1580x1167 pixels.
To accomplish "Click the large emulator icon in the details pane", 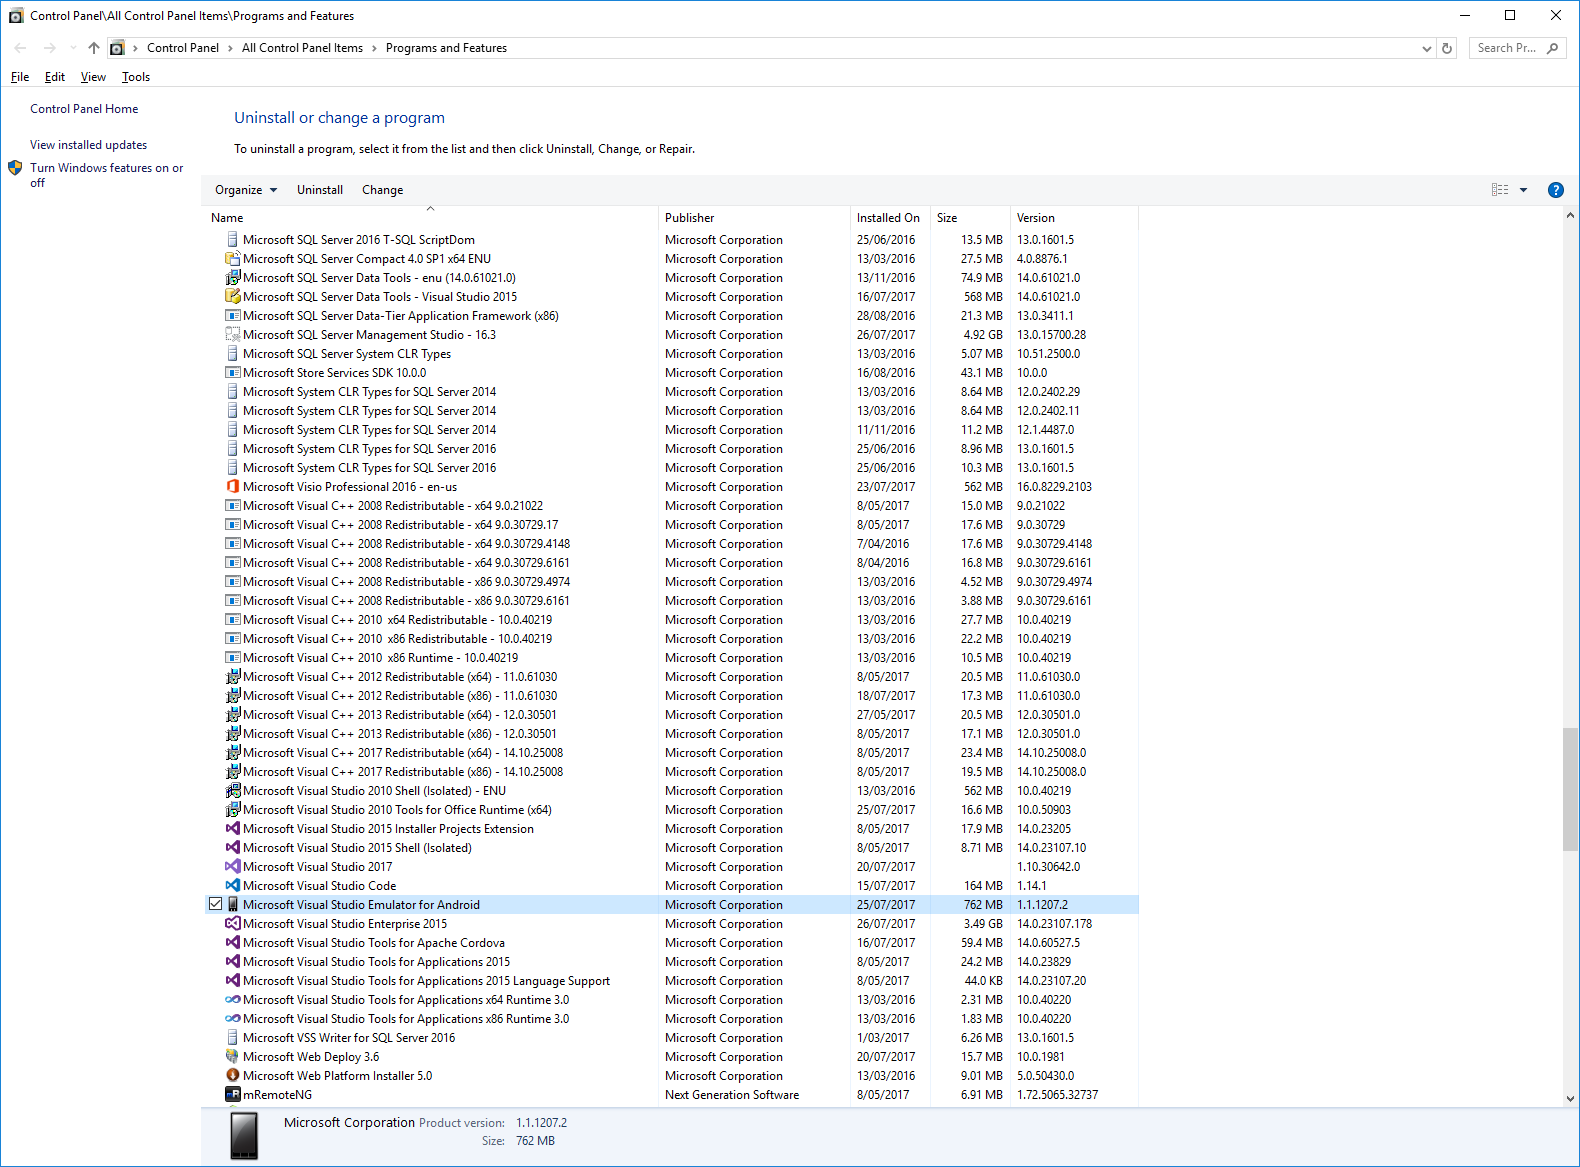I will [244, 1136].
